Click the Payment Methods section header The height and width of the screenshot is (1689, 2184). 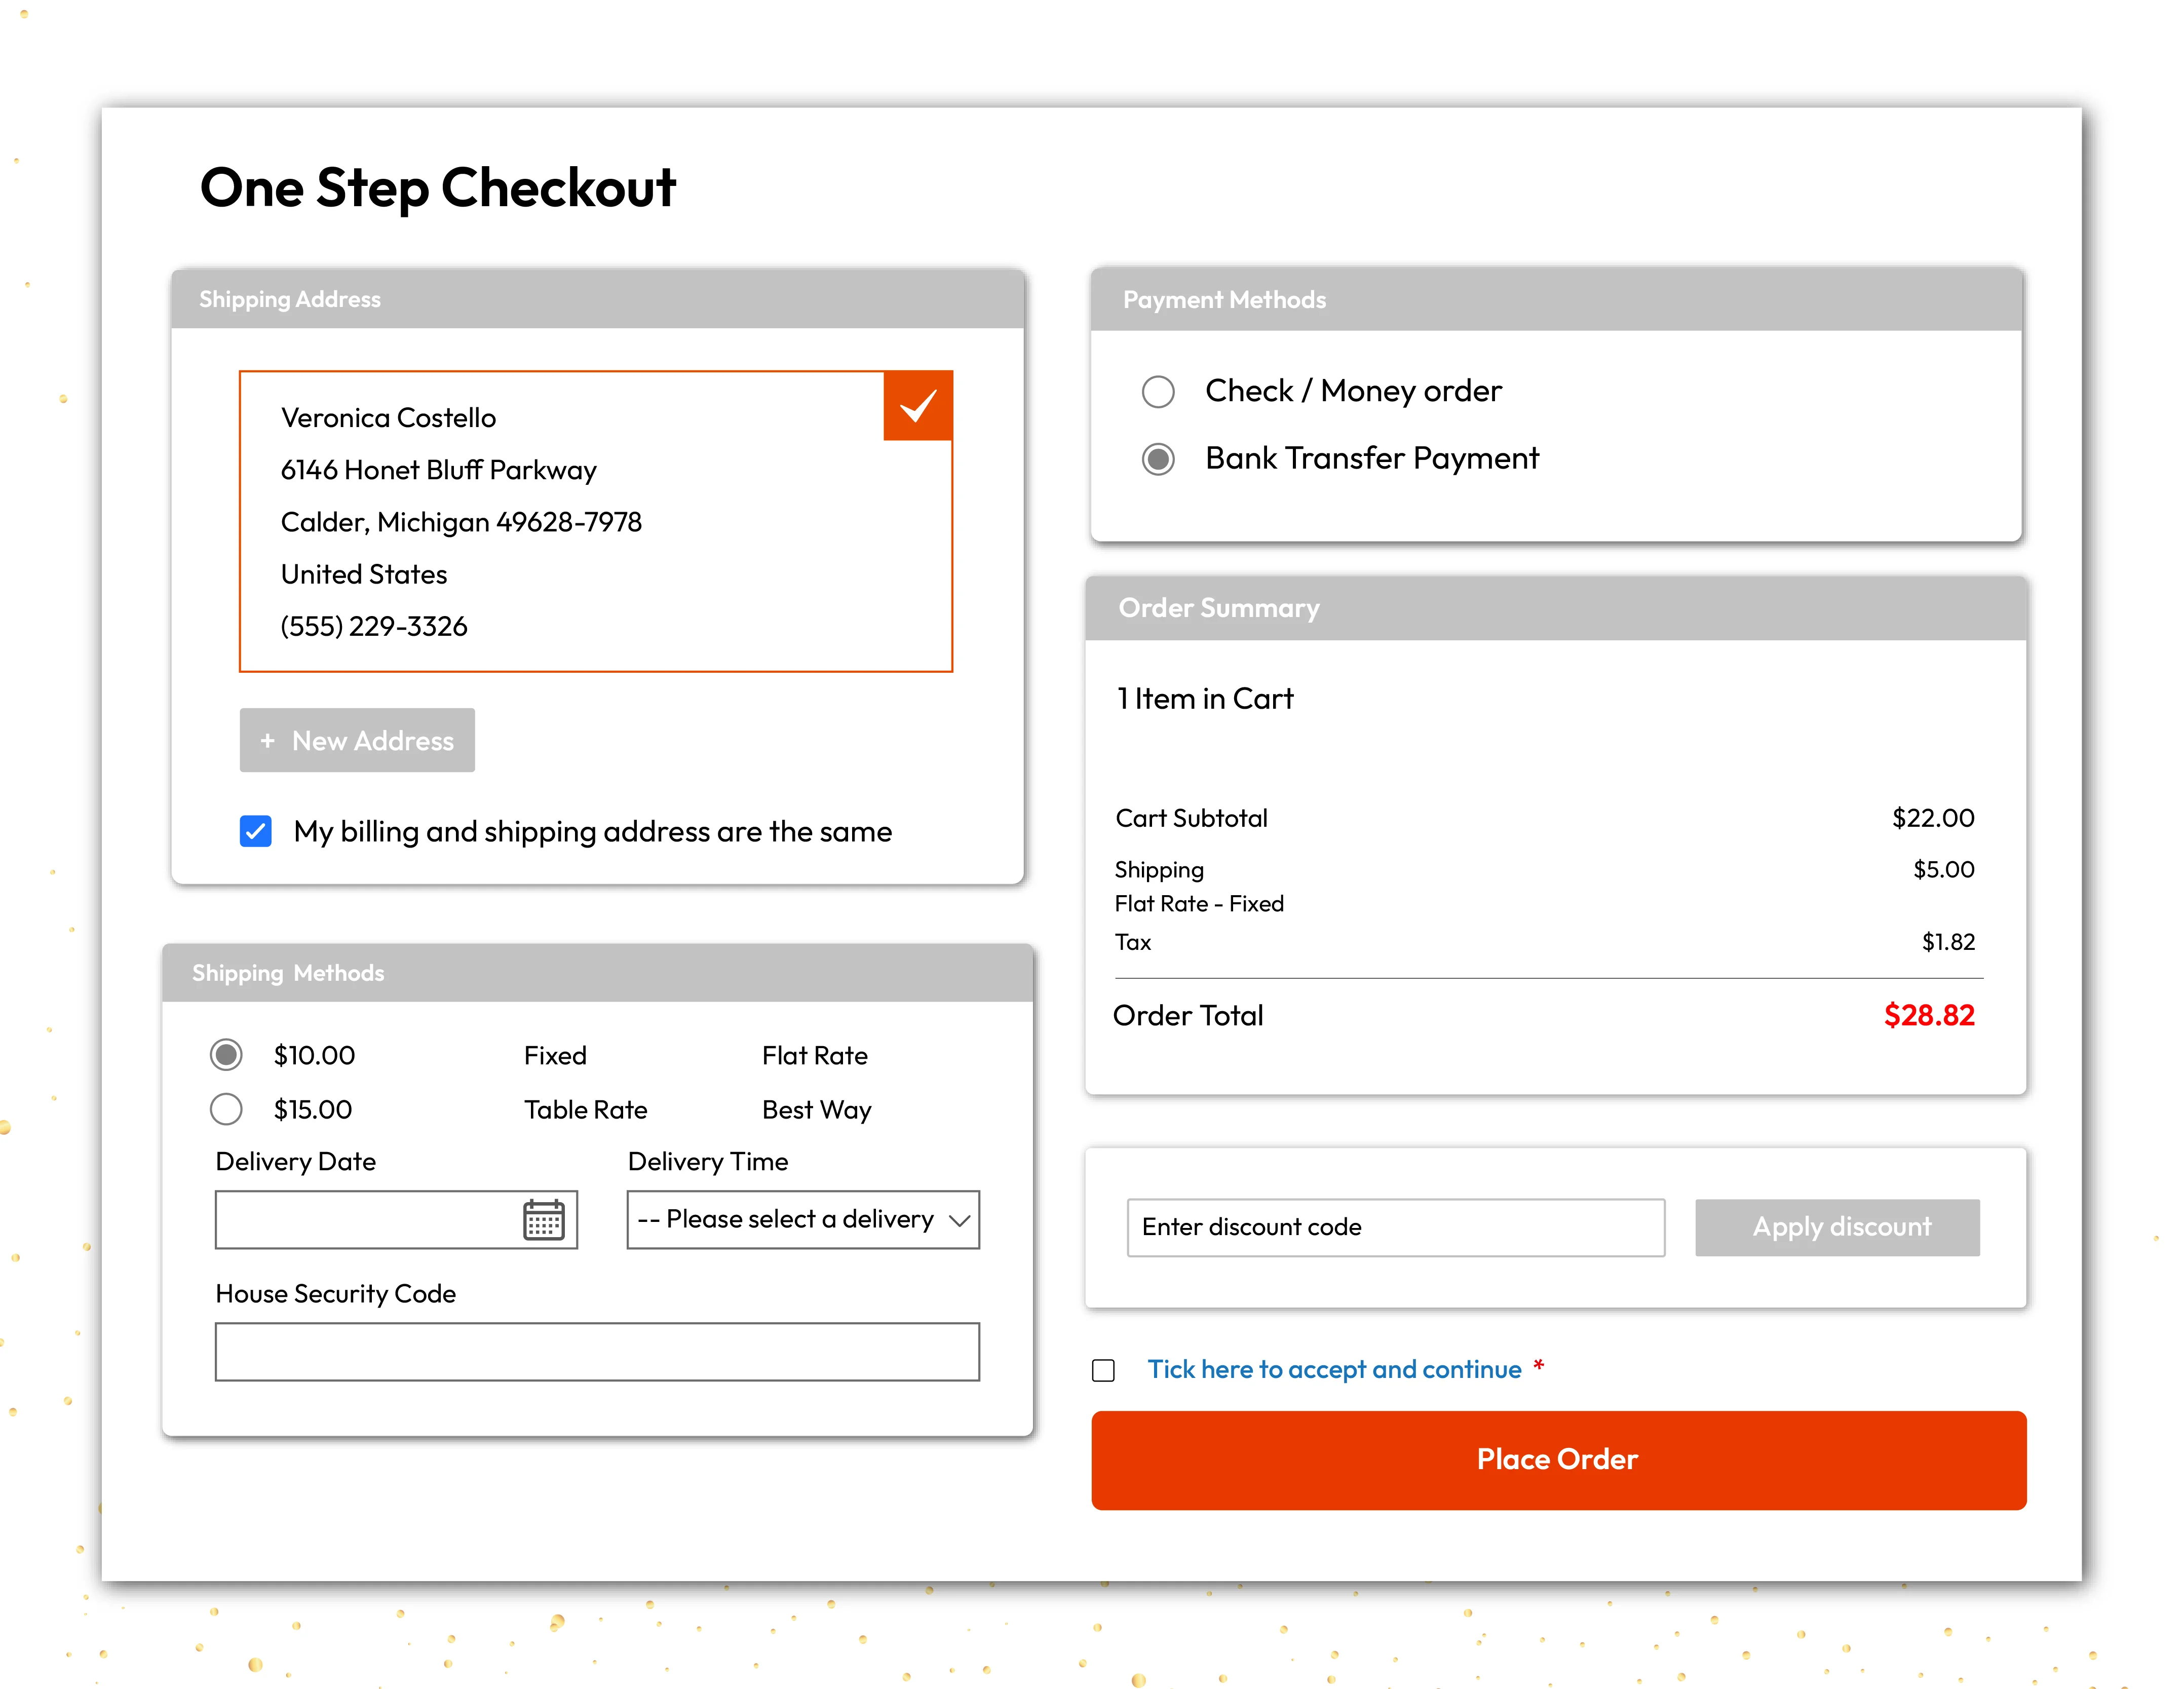[1224, 299]
